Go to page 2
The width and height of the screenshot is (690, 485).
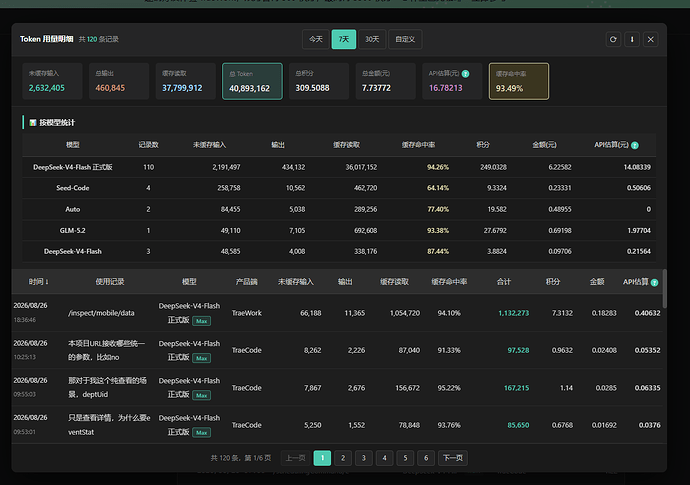click(343, 458)
